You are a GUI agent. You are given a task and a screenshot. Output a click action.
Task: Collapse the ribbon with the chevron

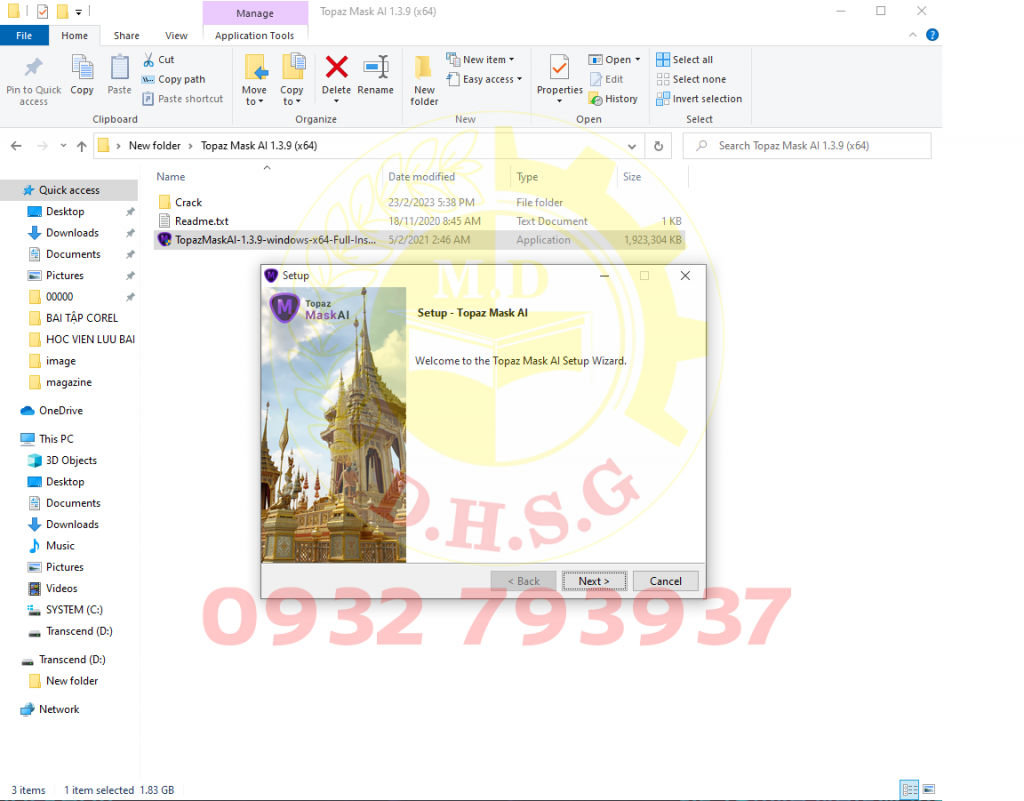coord(912,35)
